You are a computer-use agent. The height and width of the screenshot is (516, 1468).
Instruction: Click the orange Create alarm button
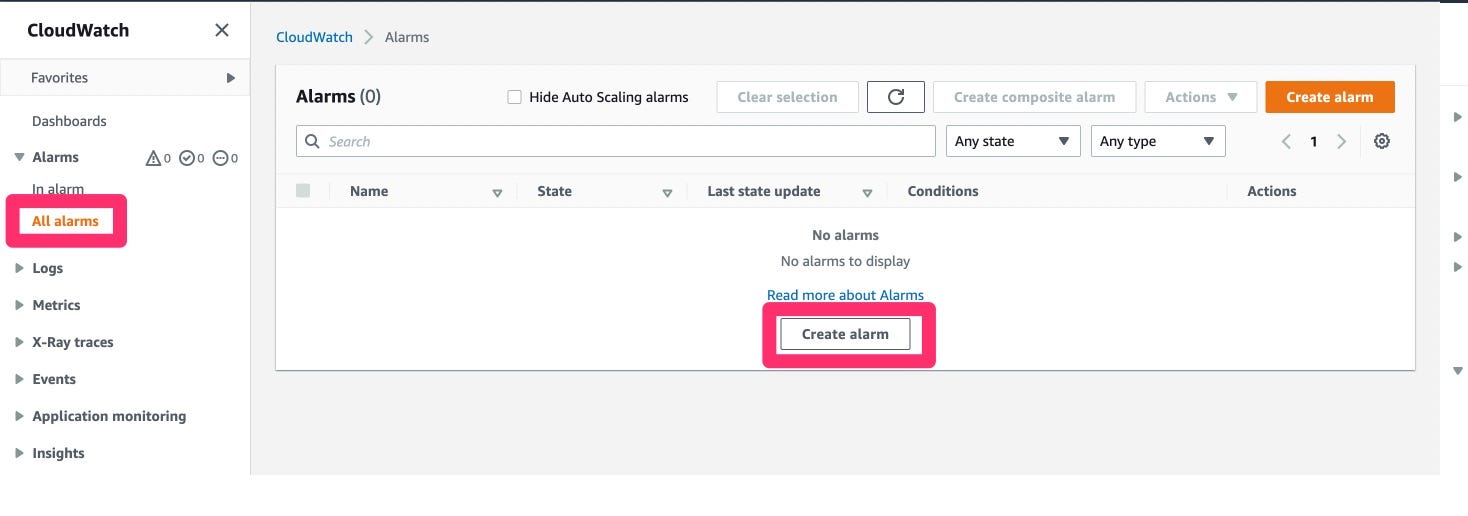[x=1330, y=97]
